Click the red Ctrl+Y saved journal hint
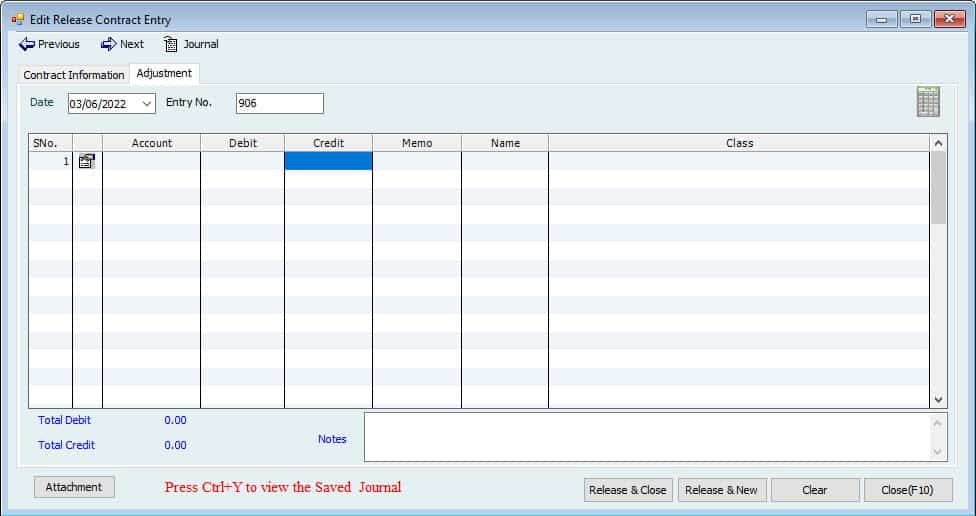 pyautogui.click(x=283, y=487)
